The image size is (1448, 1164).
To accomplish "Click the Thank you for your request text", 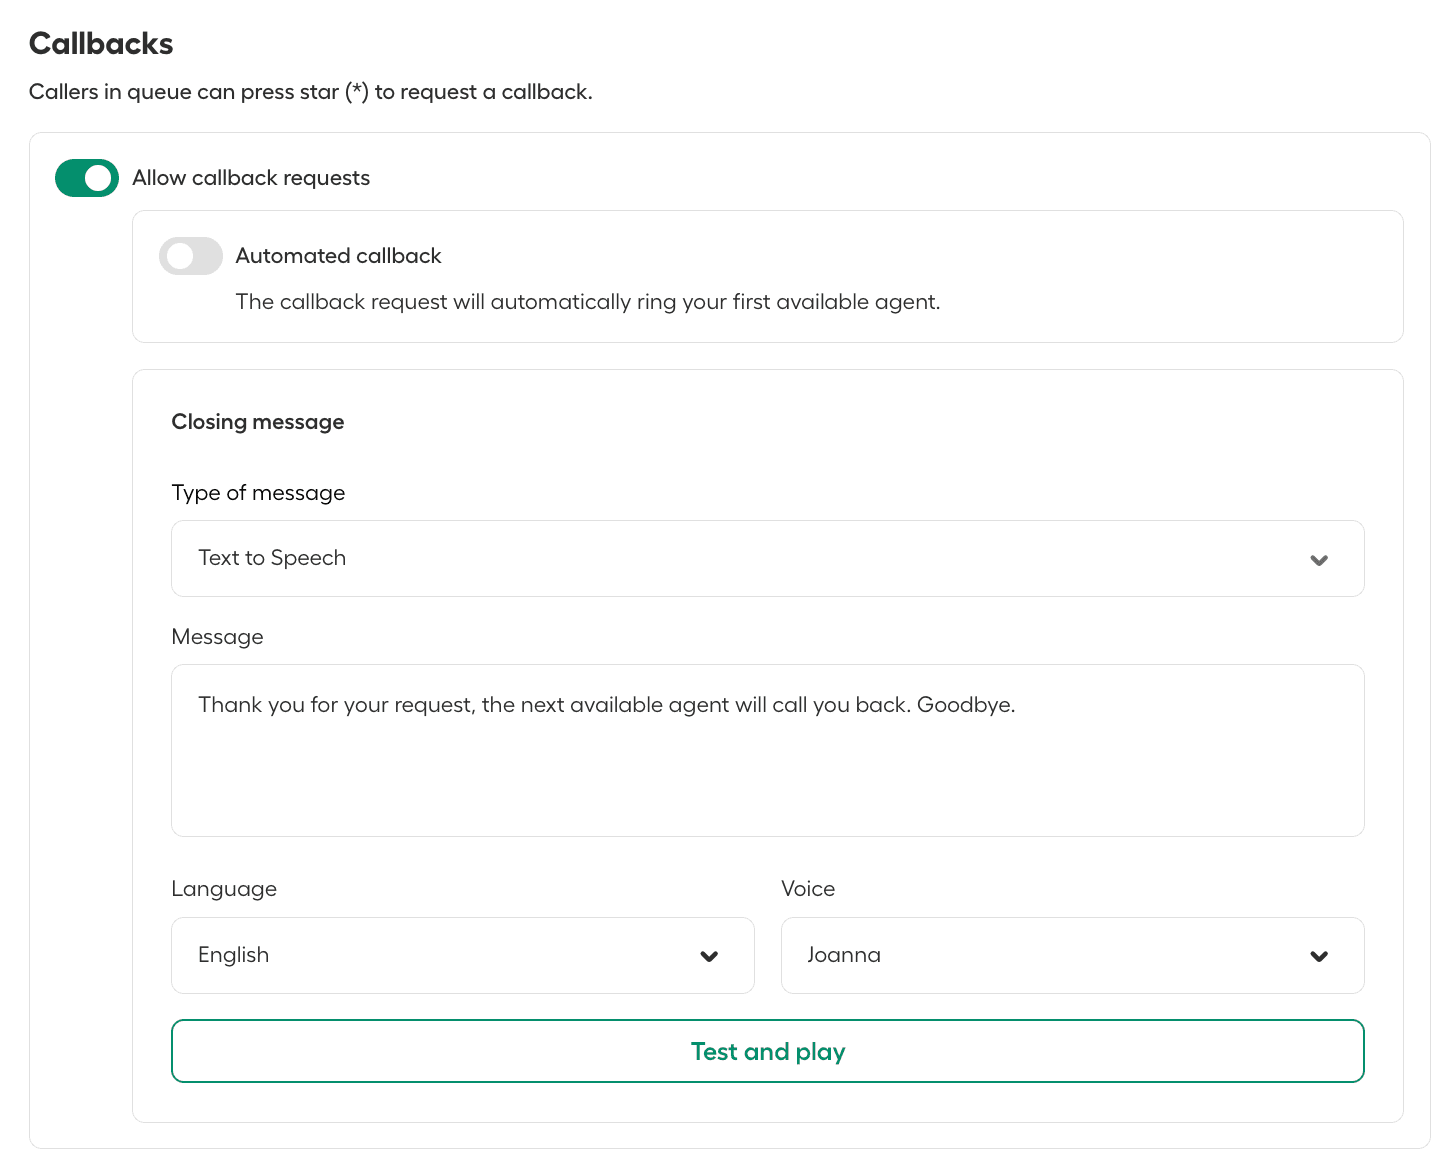I will tap(606, 705).
